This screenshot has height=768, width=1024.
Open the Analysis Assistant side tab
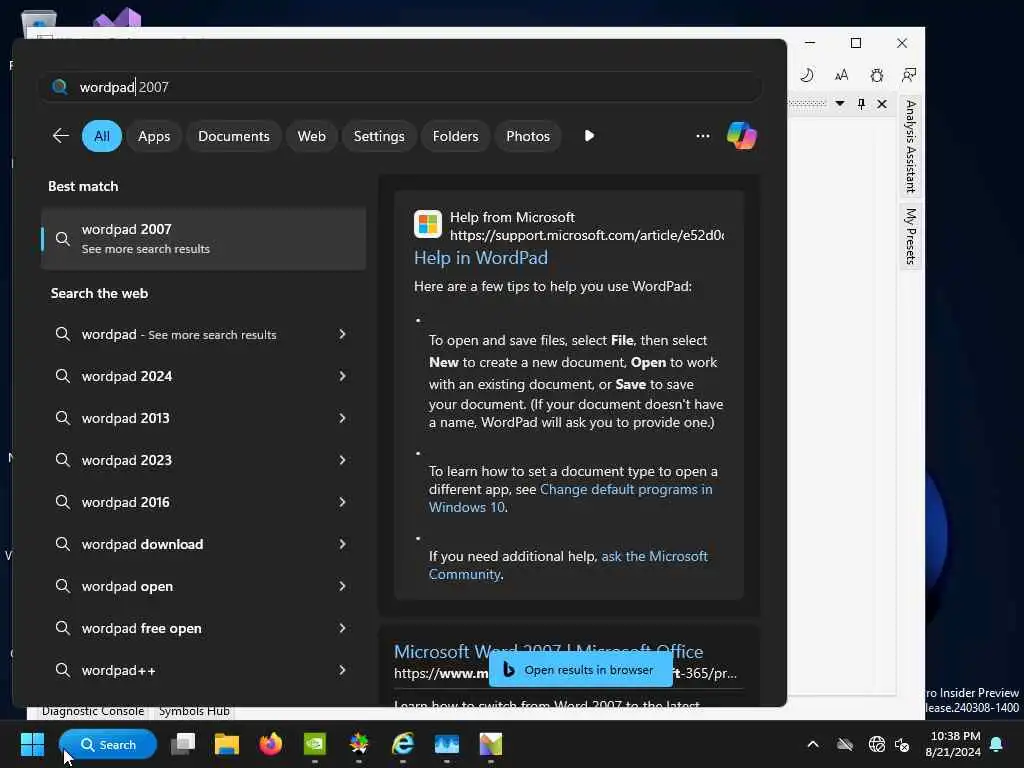[x=910, y=147]
